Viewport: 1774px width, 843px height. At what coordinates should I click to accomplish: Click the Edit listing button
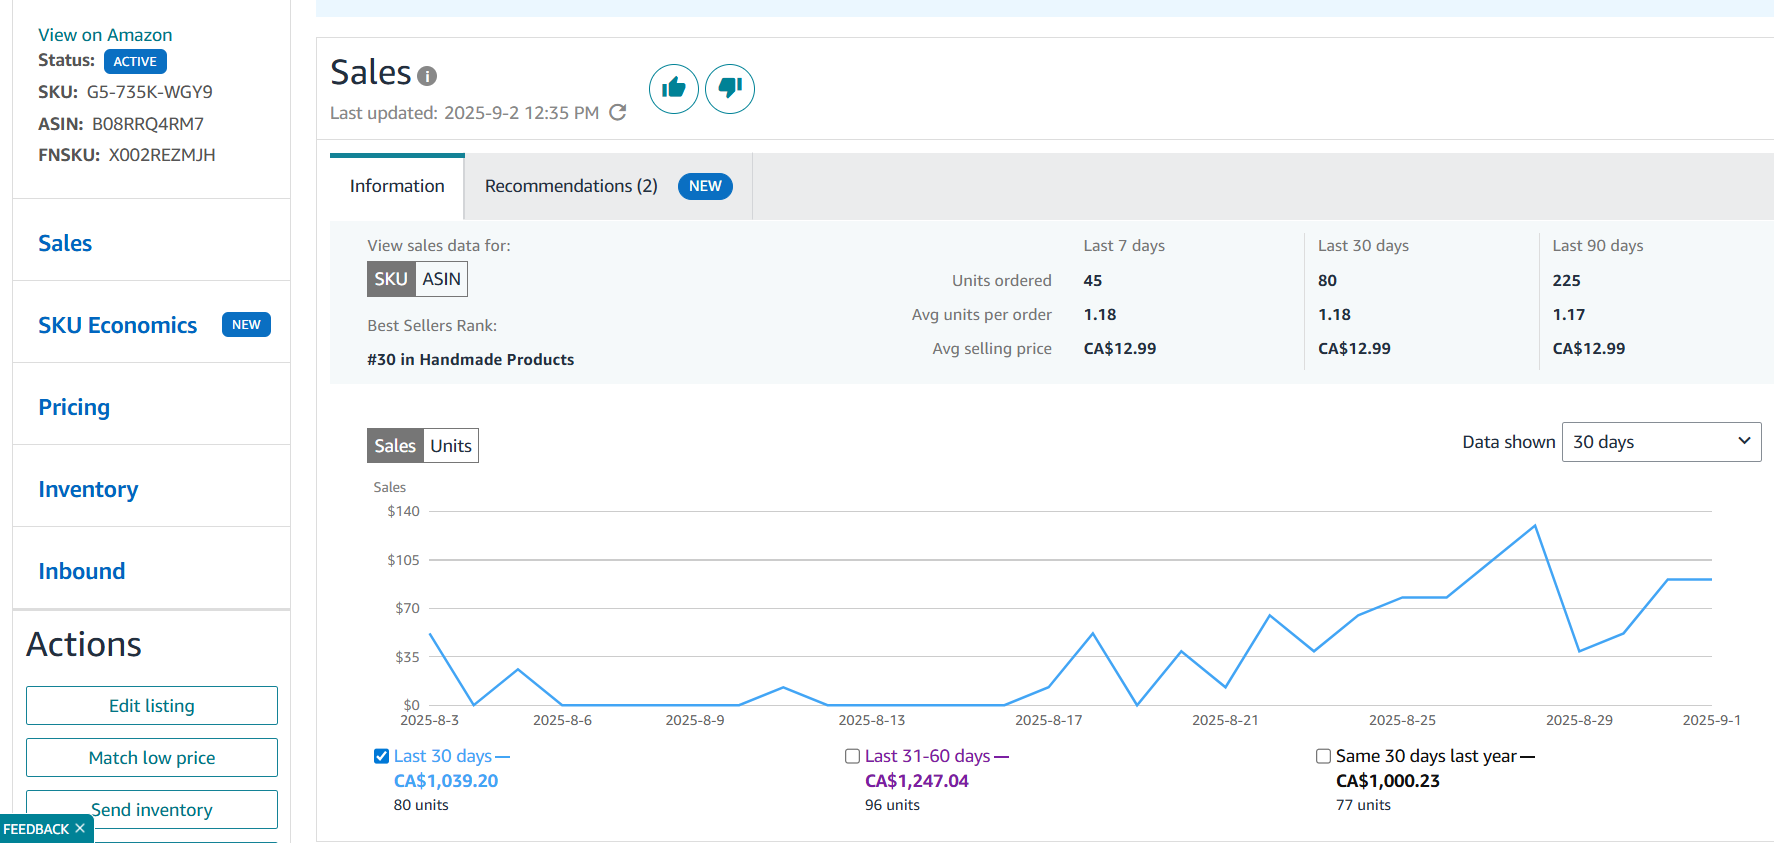(x=152, y=705)
